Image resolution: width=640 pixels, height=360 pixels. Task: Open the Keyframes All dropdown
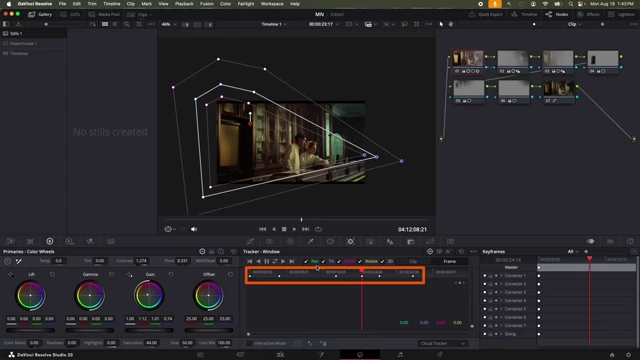pos(573,251)
